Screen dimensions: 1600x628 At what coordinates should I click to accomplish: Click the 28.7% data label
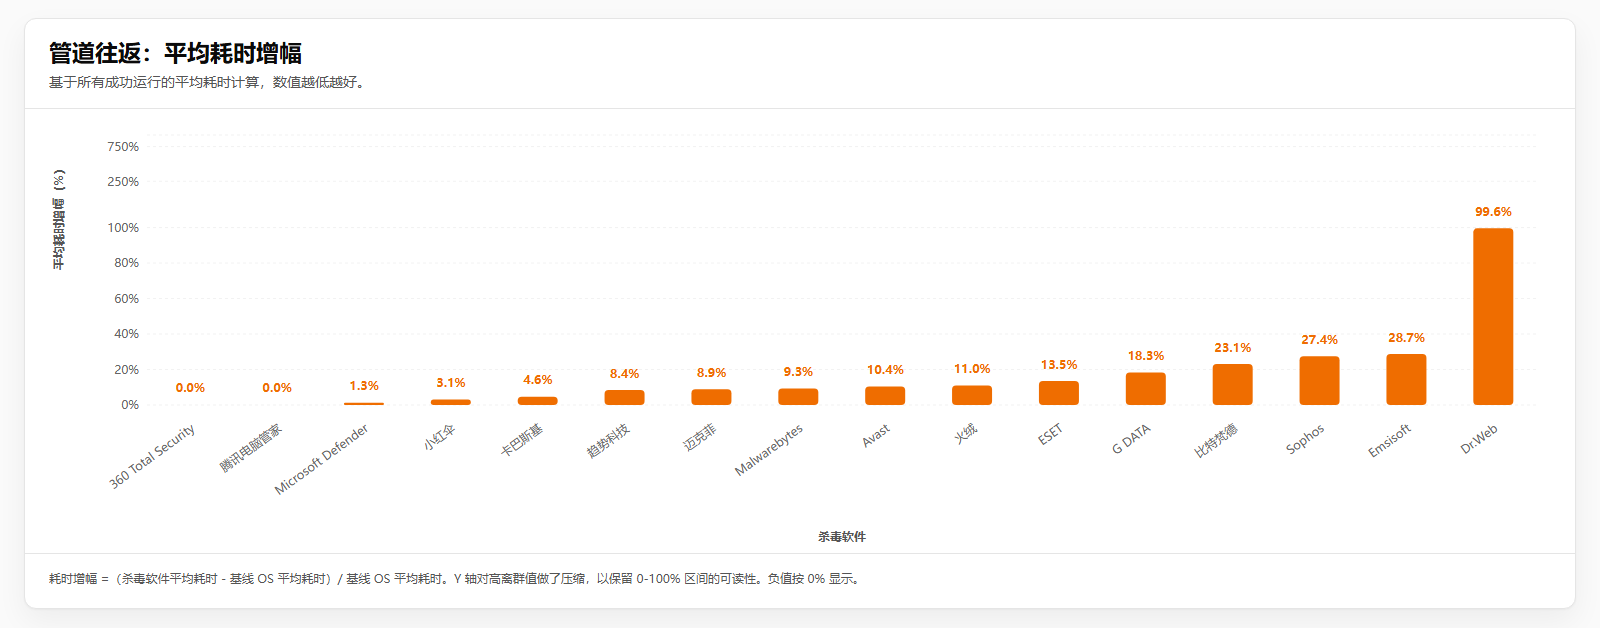pyautogui.click(x=1406, y=338)
